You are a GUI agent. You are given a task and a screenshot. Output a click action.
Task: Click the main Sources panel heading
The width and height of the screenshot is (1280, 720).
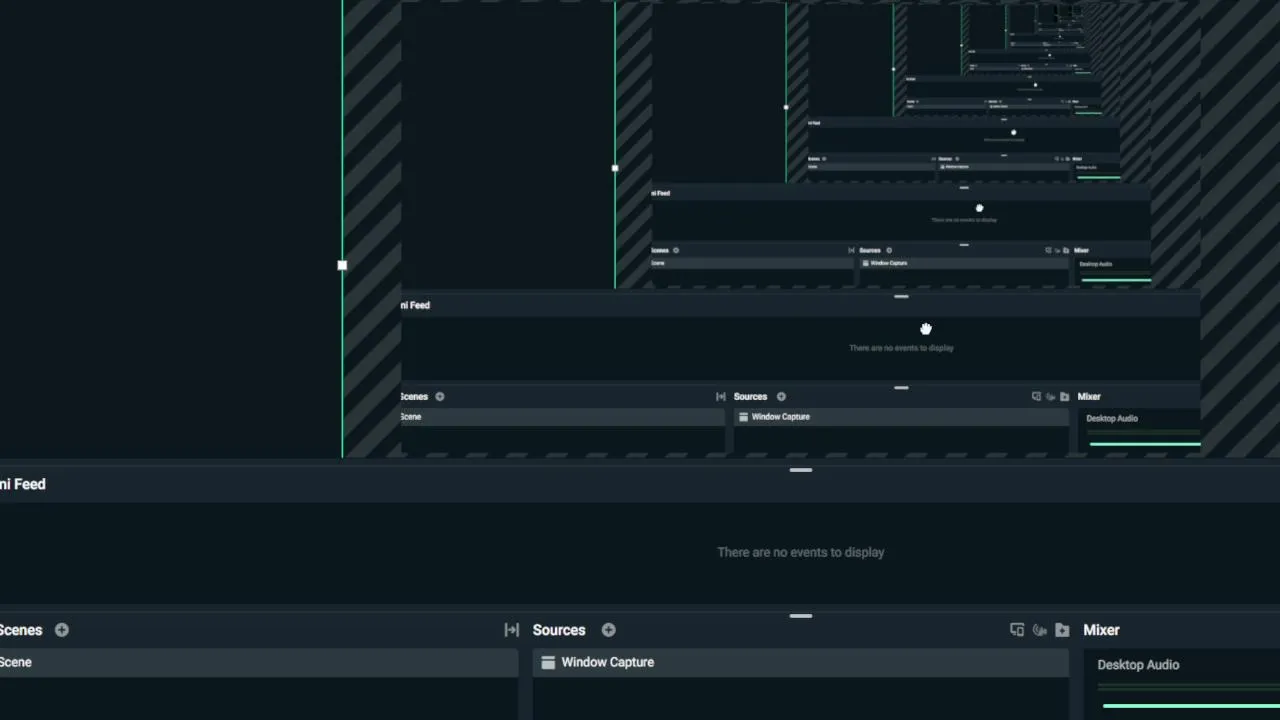pyautogui.click(x=559, y=630)
